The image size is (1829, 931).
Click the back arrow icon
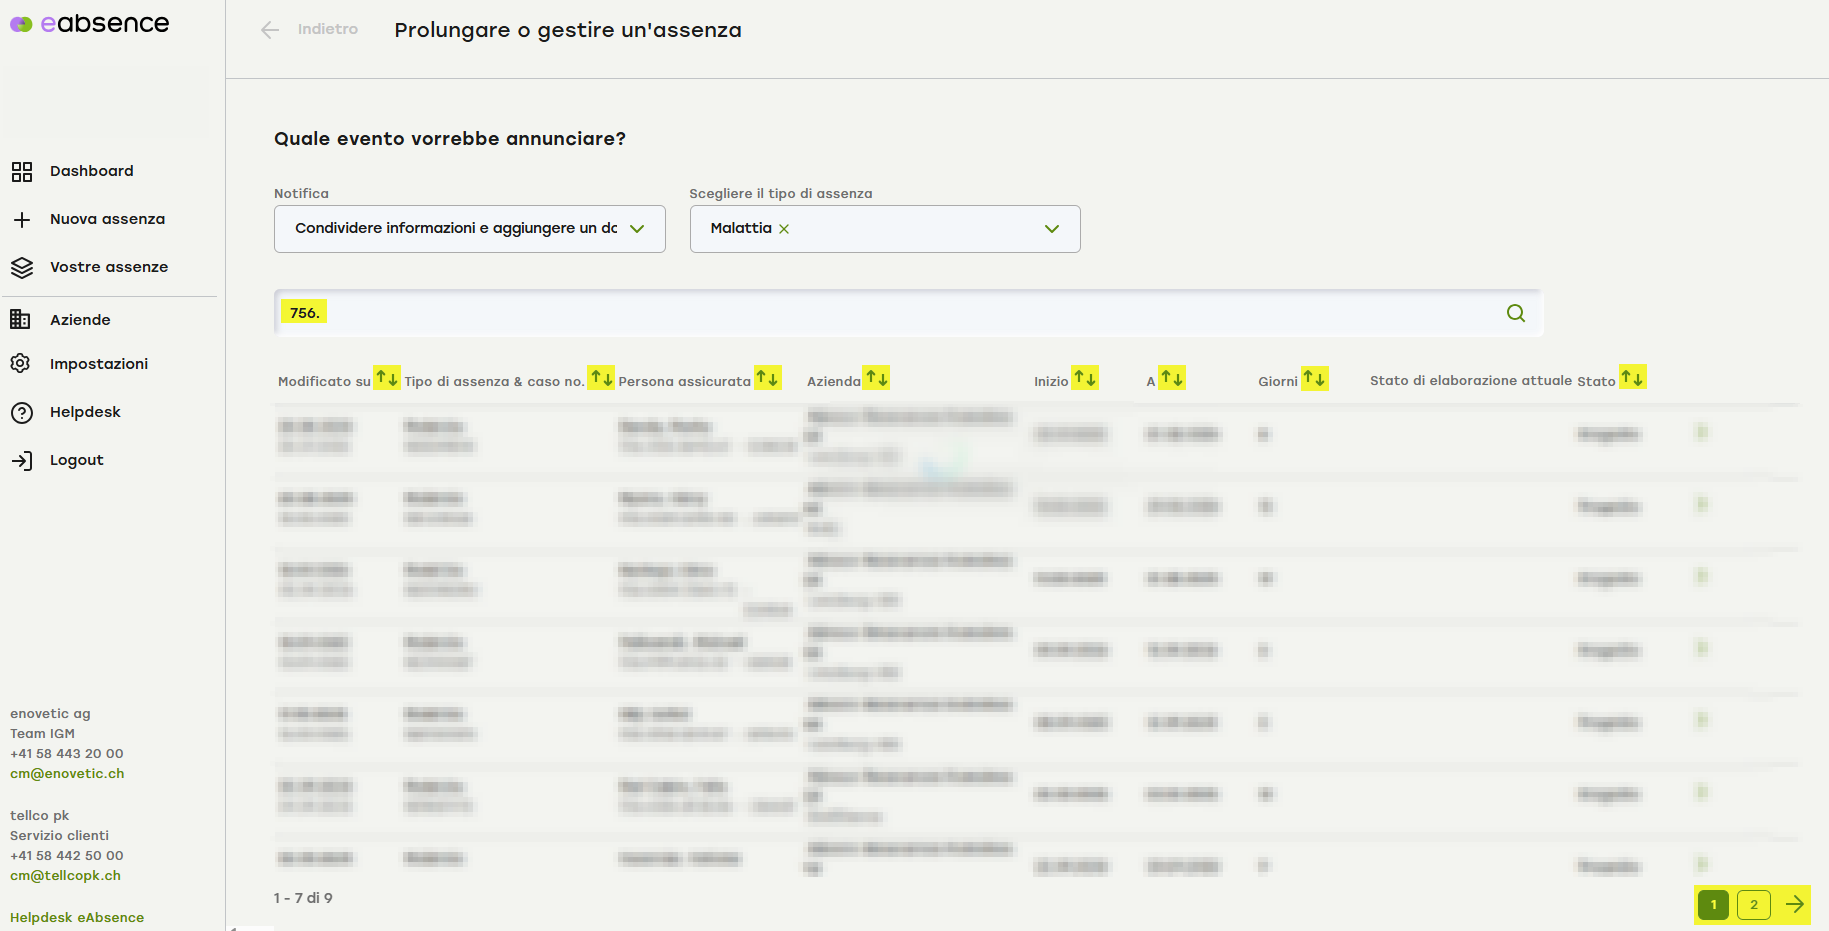pos(270,30)
